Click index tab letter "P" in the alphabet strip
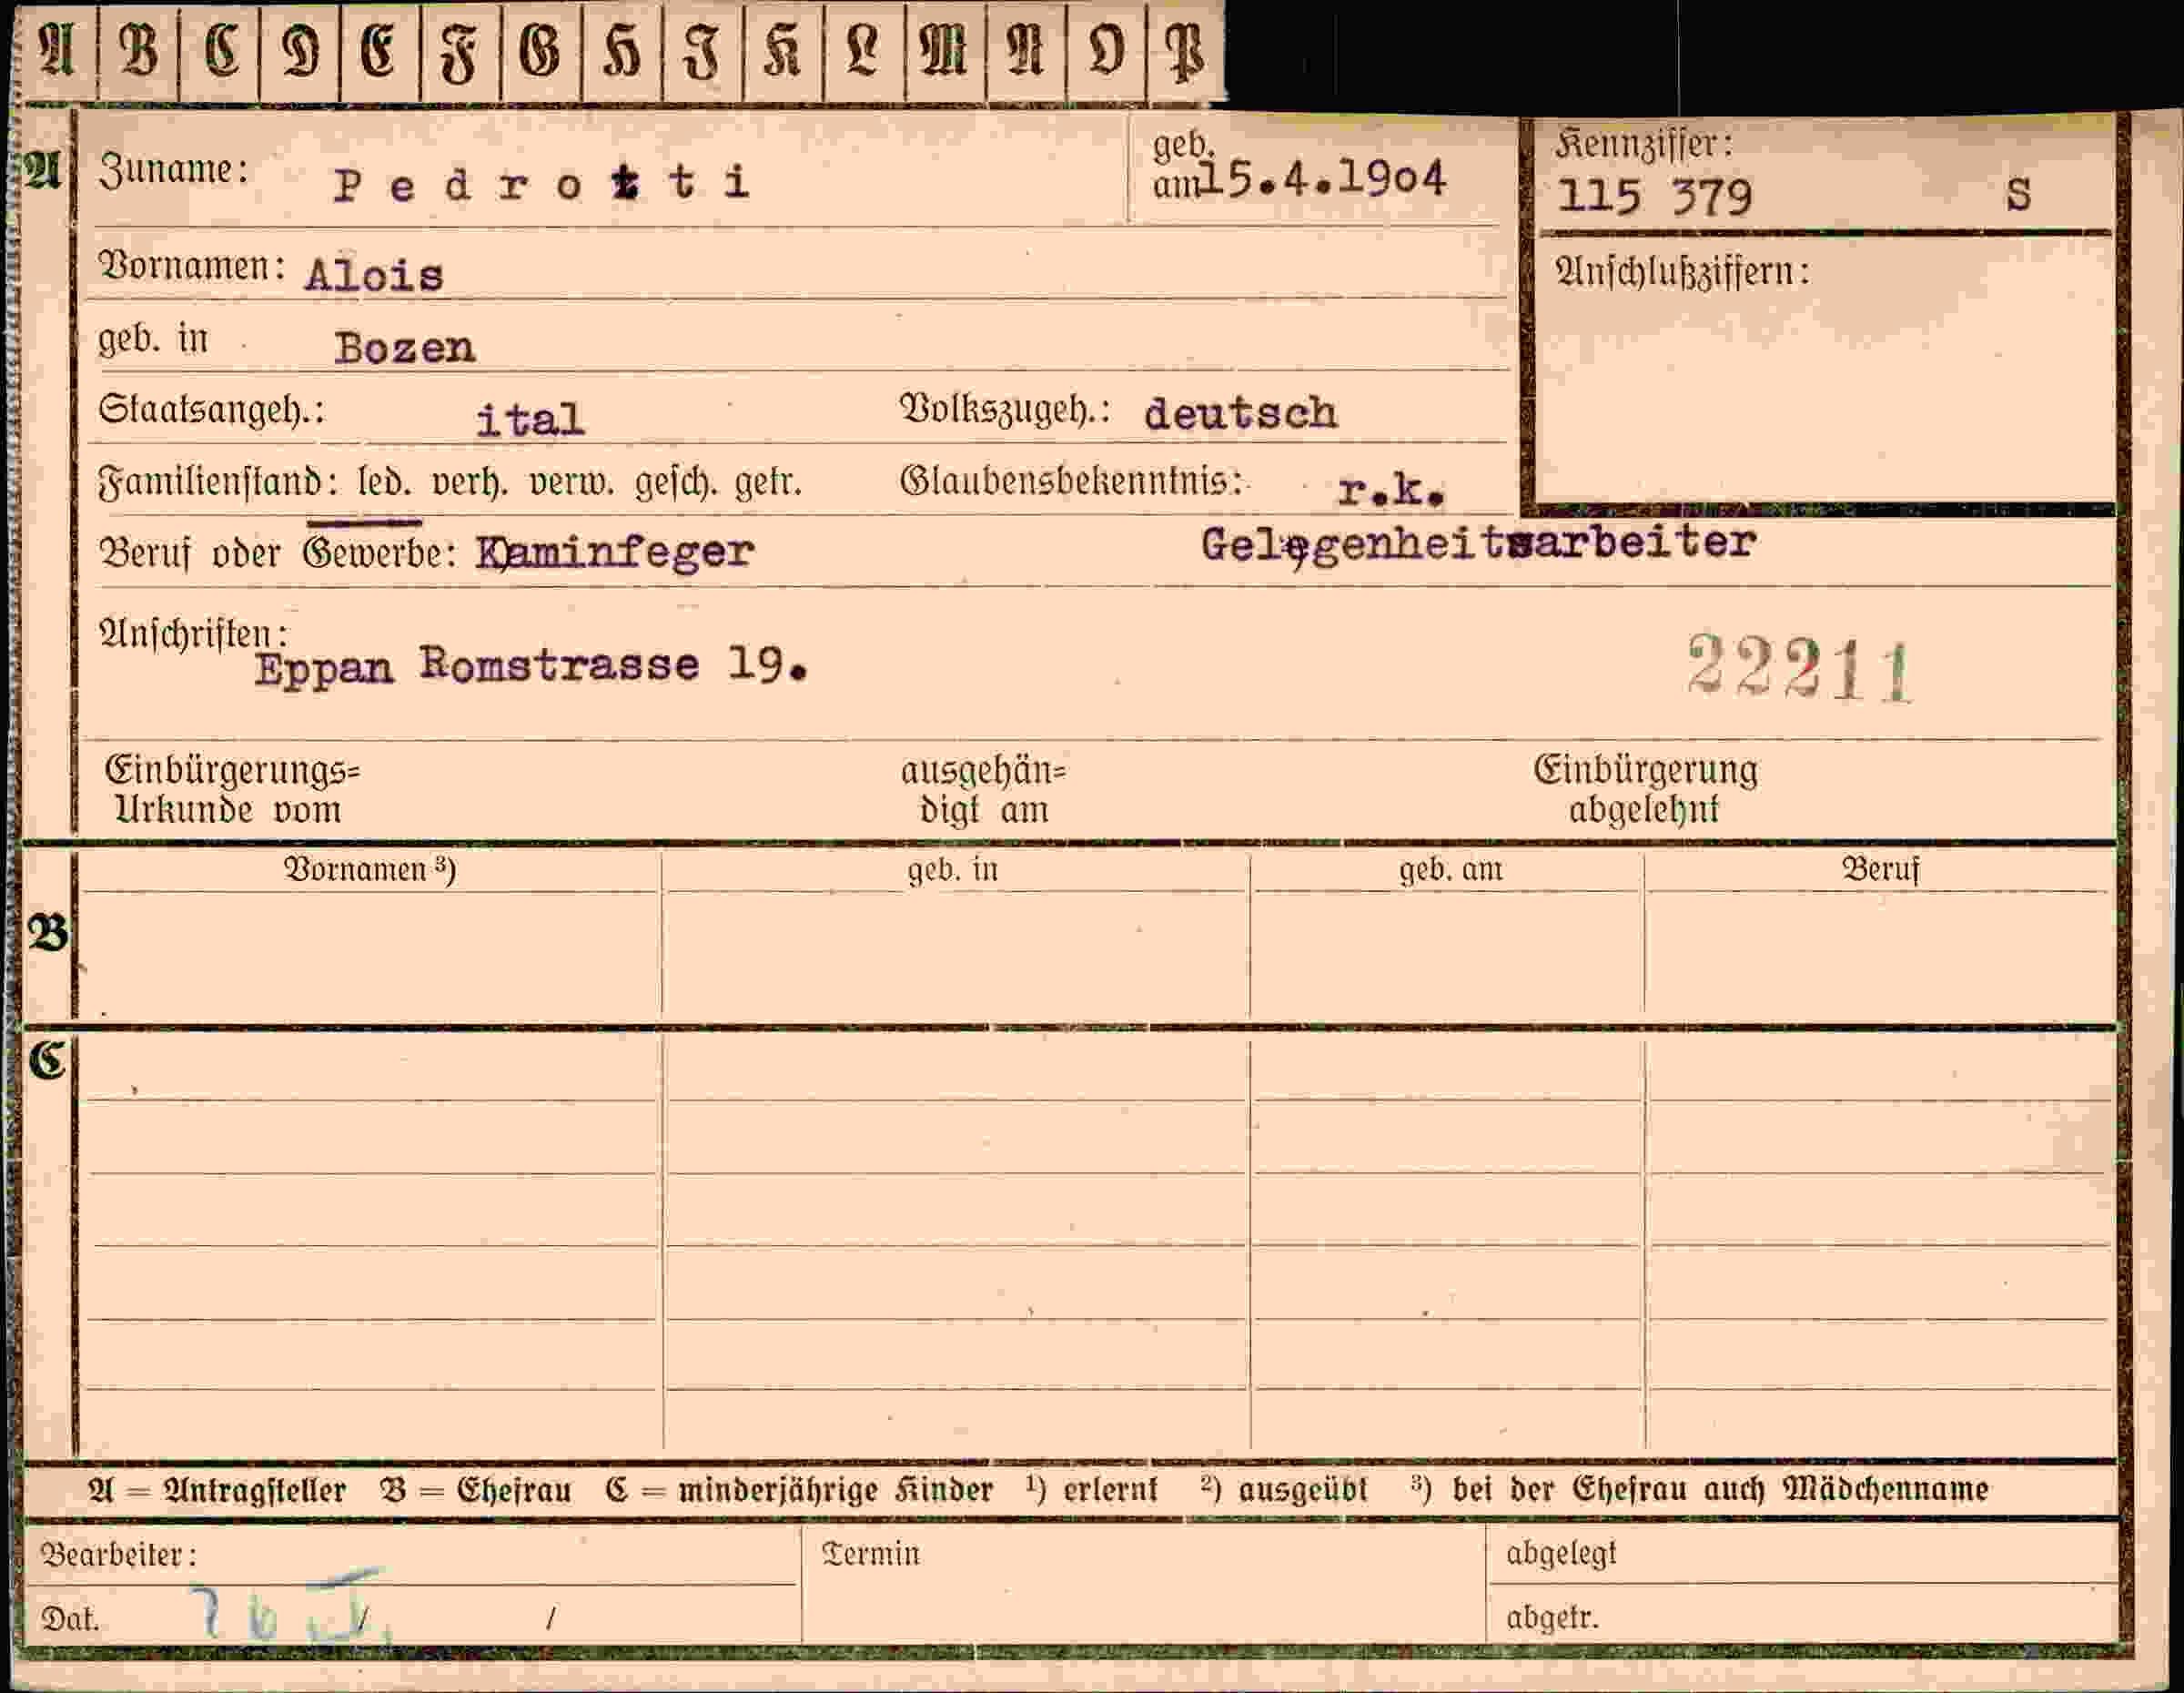Image resolution: width=2184 pixels, height=1693 pixels. click(1186, 50)
